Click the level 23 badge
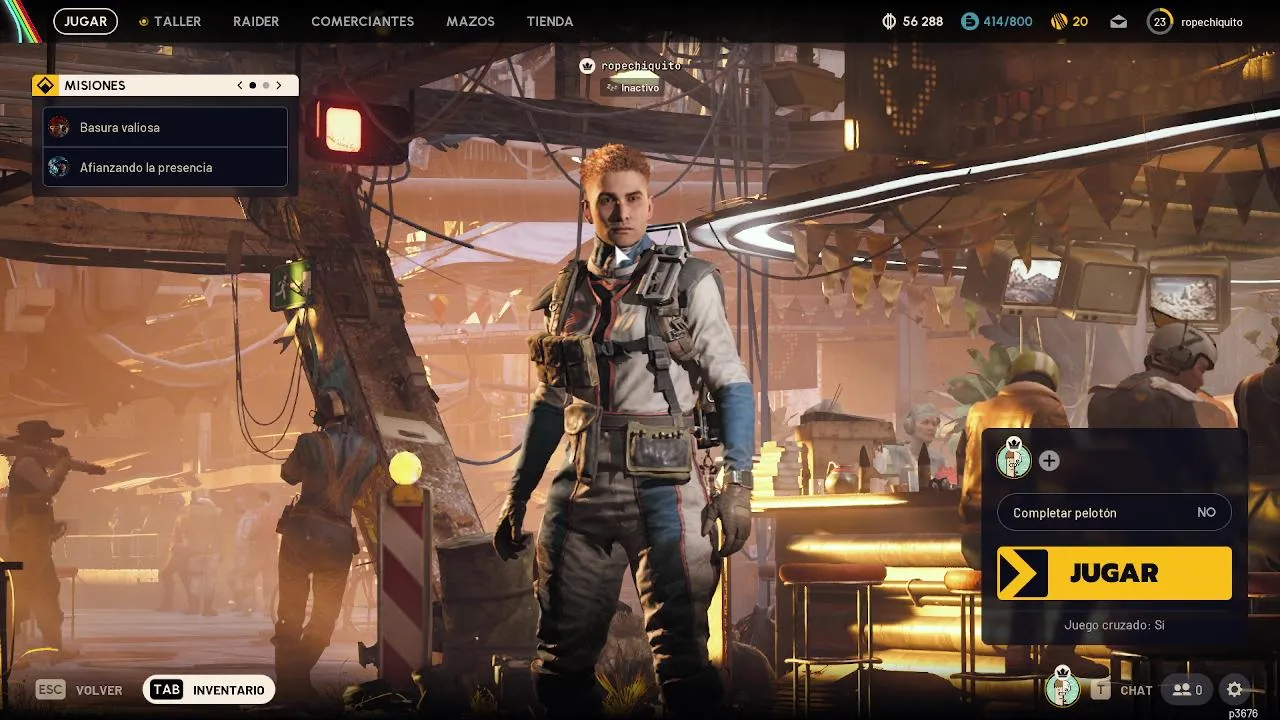1280x720 pixels. pos(1160,21)
